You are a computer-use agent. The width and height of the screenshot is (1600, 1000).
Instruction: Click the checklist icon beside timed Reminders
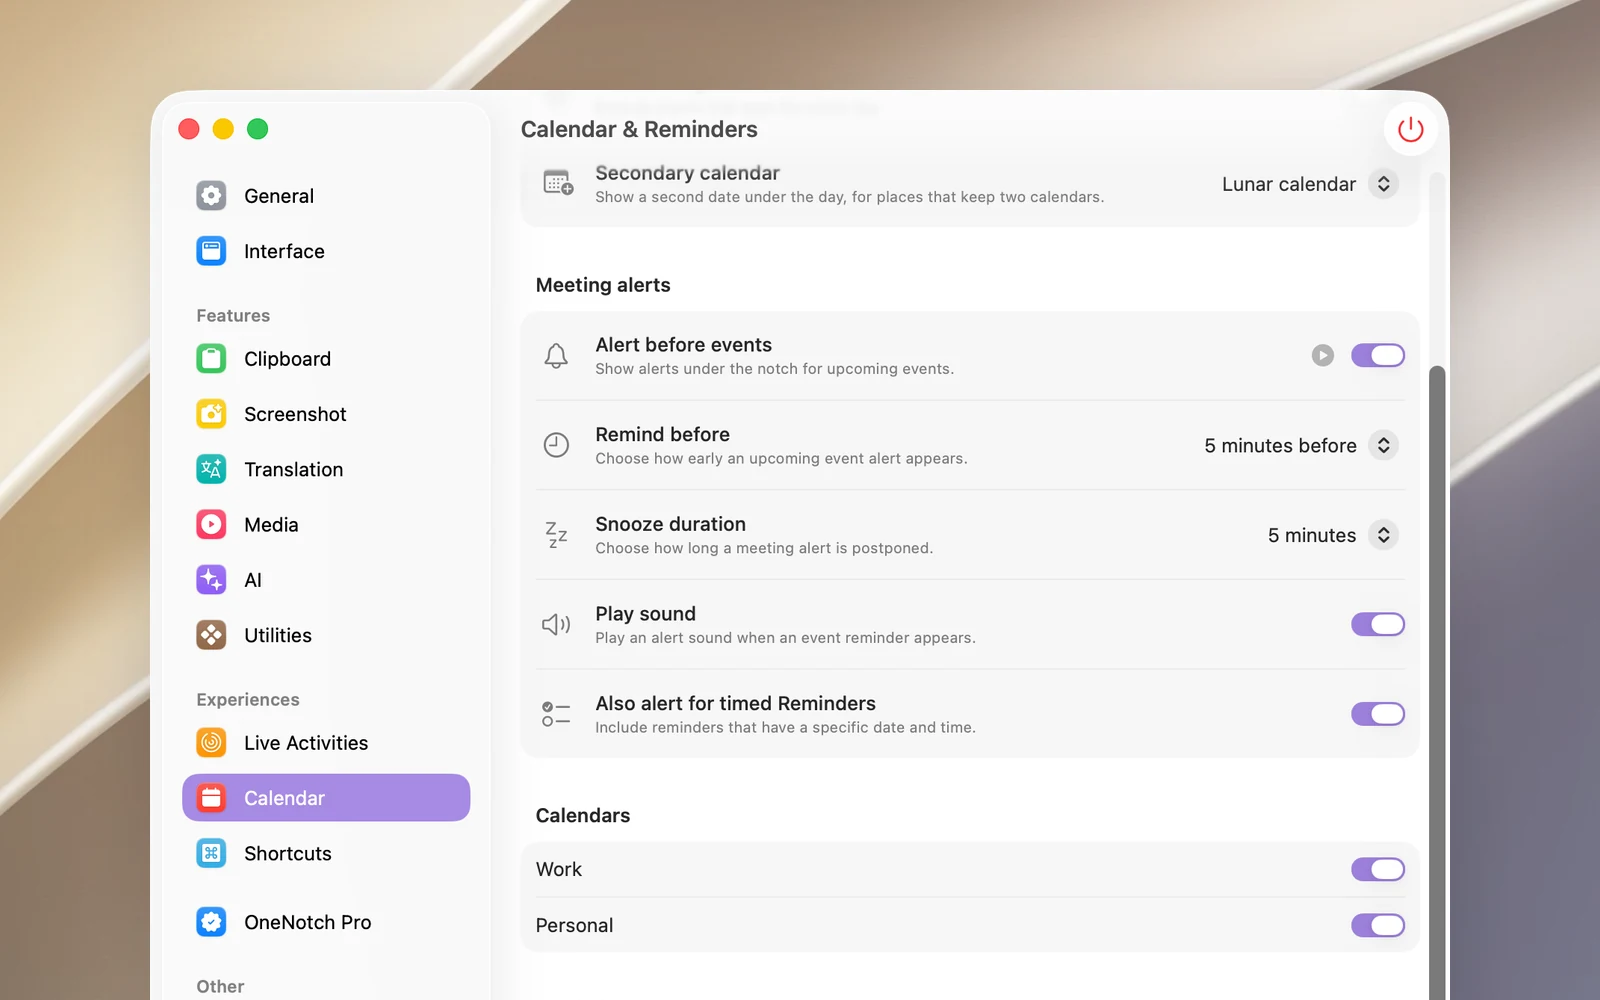[x=556, y=714]
